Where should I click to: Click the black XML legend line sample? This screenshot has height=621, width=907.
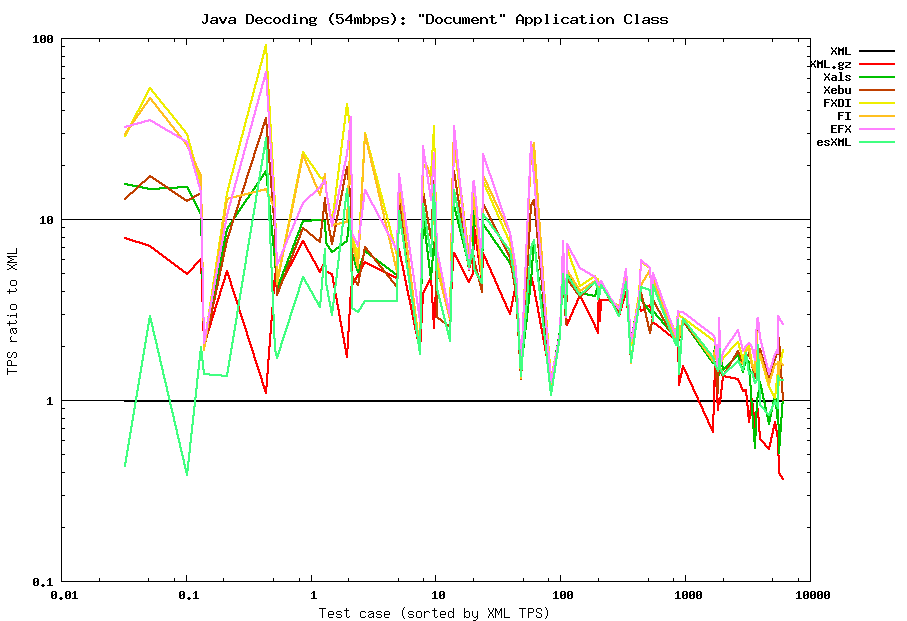(876, 51)
